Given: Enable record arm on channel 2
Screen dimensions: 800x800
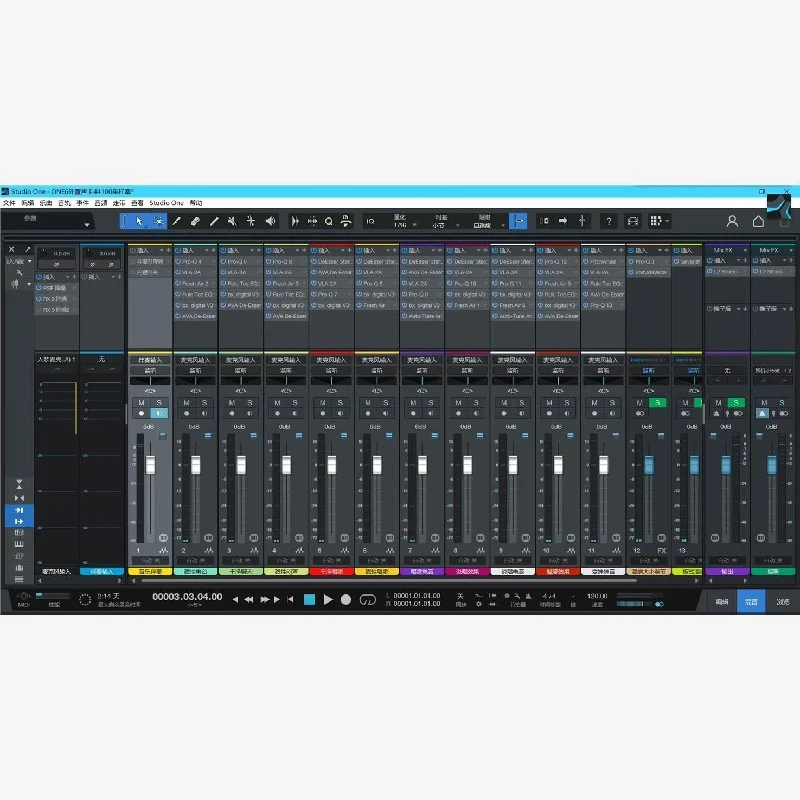Looking at the screenshot, I should pyautogui.click(x=186, y=413).
